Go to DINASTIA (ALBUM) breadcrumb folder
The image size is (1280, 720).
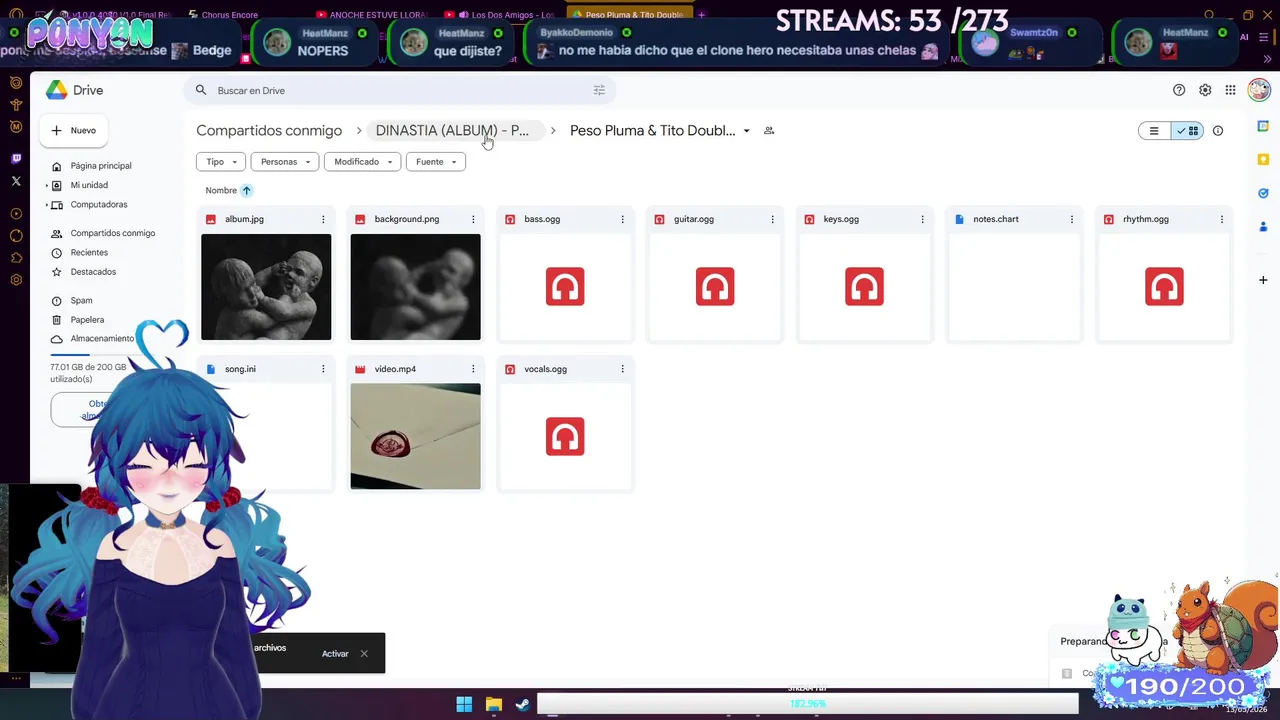452,131
